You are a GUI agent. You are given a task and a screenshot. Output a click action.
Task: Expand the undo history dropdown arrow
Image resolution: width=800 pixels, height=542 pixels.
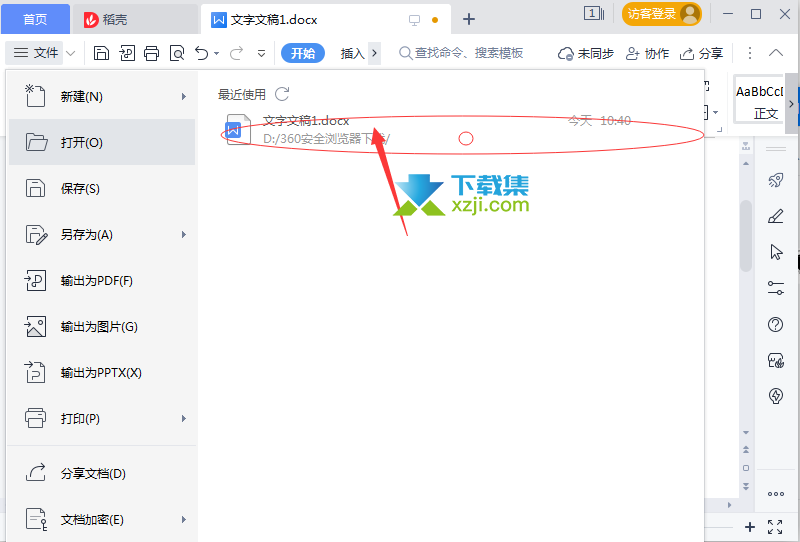coord(216,54)
